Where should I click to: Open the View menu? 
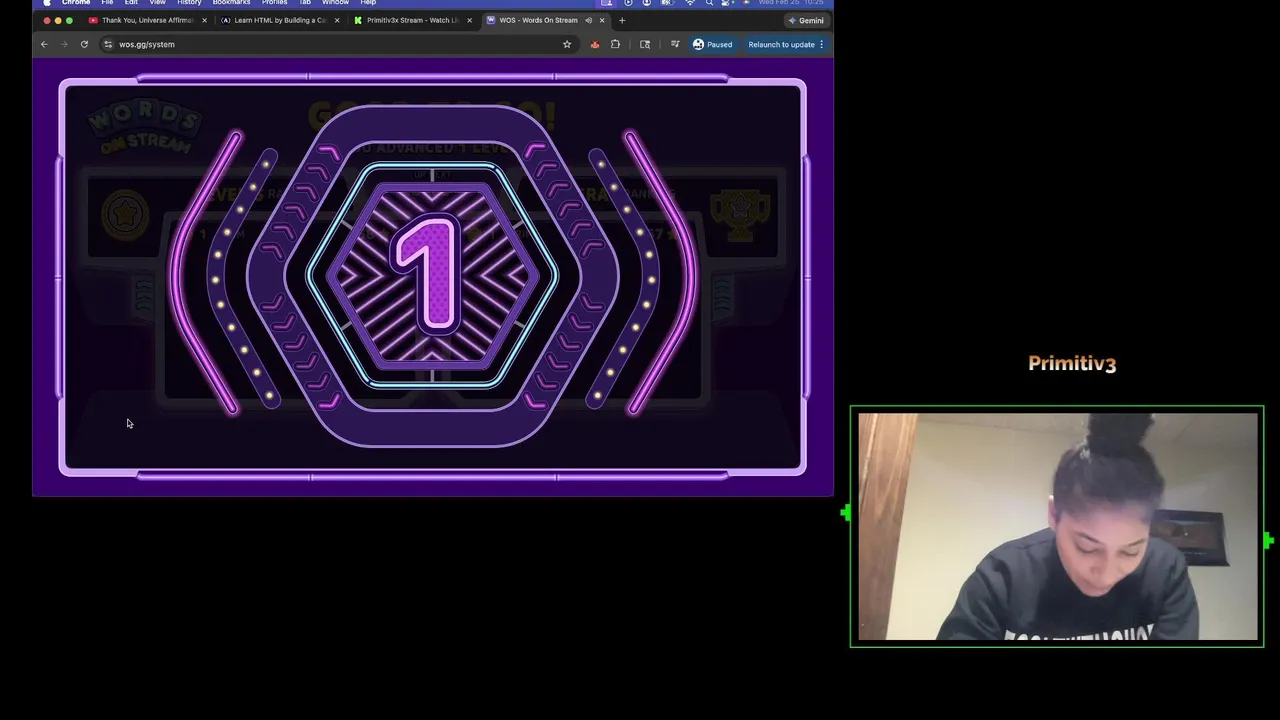click(x=157, y=3)
